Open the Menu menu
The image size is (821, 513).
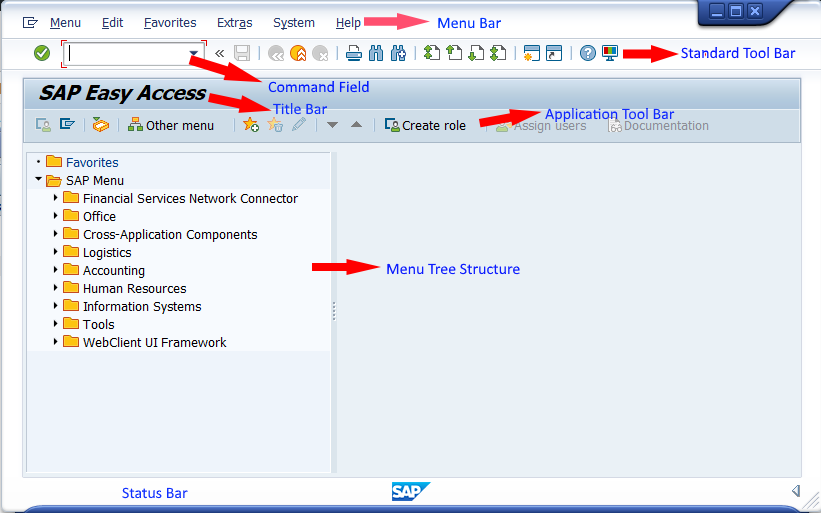click(65, 23)
